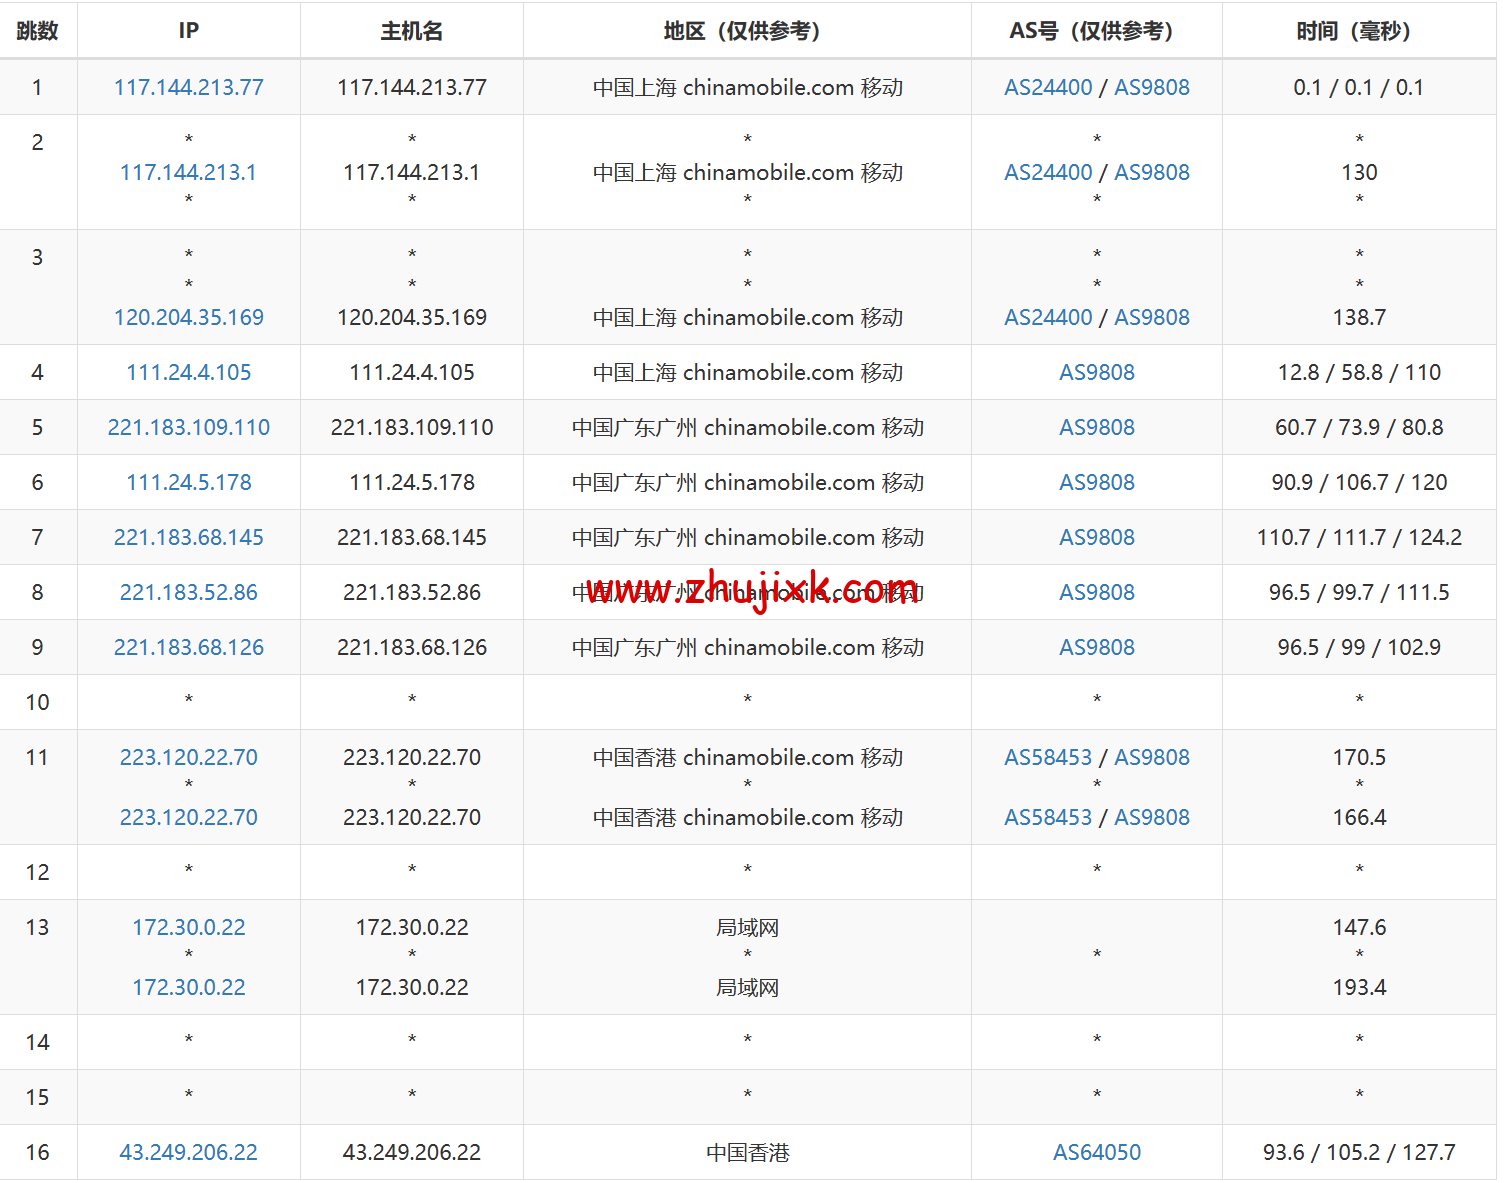
Task: Open the 172.30.0.22 link at hop 13
Action: point(188,927)
